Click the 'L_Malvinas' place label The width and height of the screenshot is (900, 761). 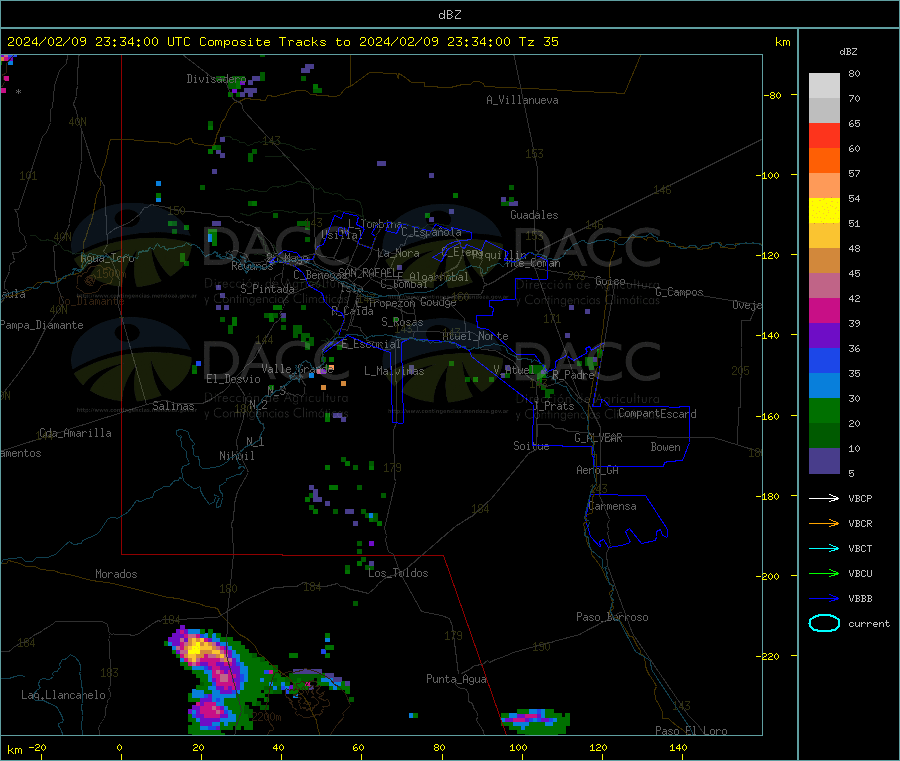coord(394,371)
